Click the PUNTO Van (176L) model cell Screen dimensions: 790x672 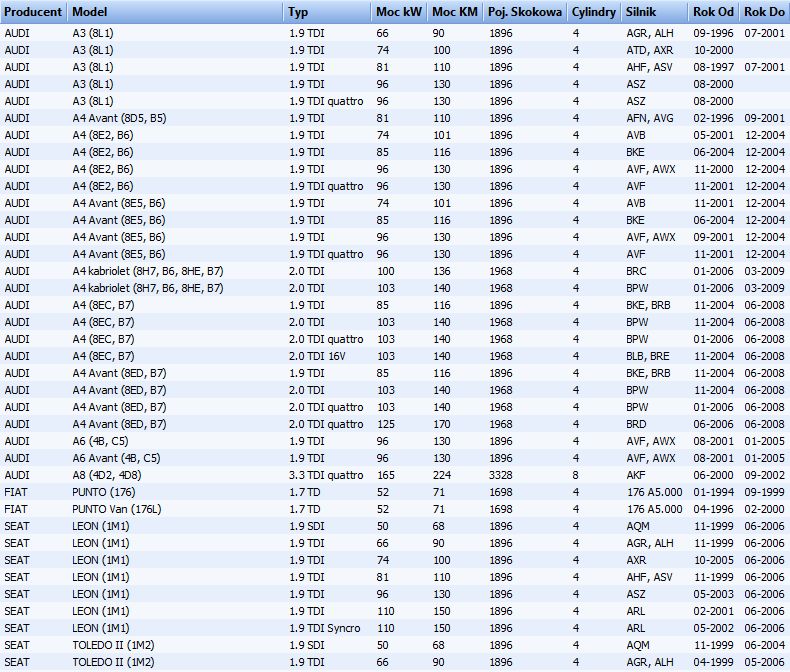[117, 509]
